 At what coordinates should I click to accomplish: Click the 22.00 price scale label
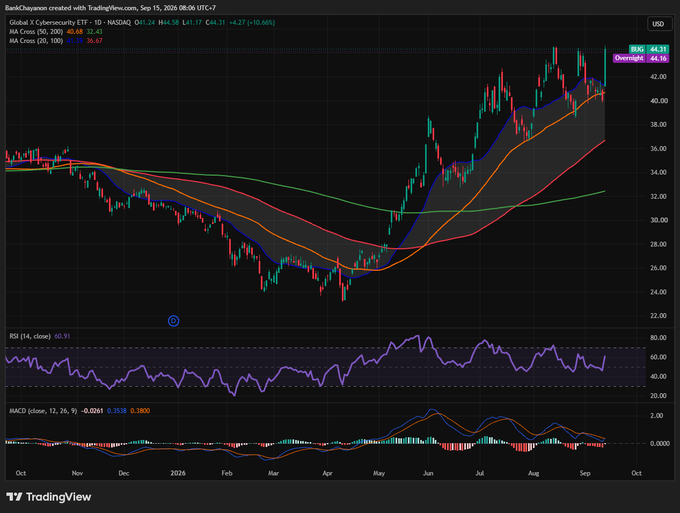coord(658,316)
